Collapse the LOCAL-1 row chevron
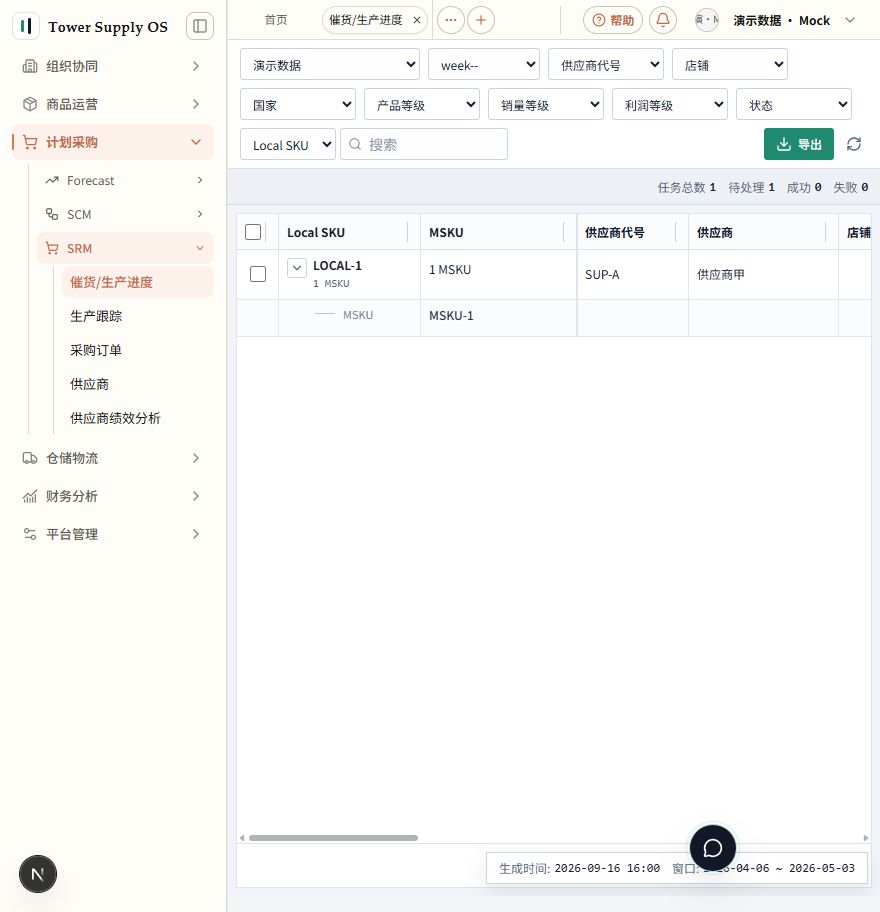The height and width of the screenshot is (912, 880). click(x=297, y=268)
